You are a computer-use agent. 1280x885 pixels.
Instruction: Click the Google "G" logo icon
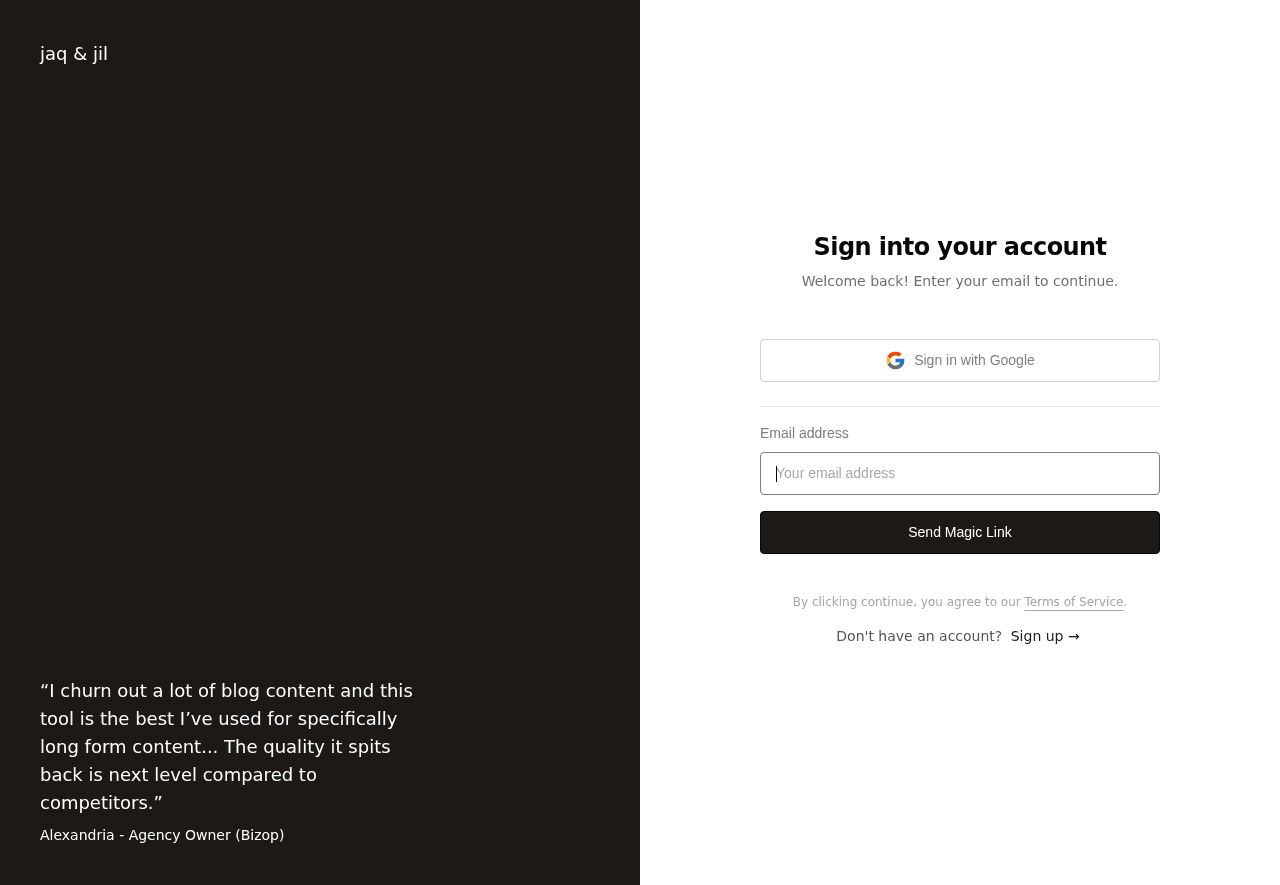[x=895, y=360]
